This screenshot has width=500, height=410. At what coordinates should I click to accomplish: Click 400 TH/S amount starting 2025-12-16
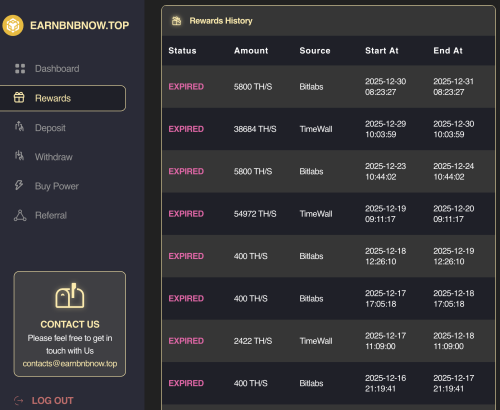click(250, 383)
